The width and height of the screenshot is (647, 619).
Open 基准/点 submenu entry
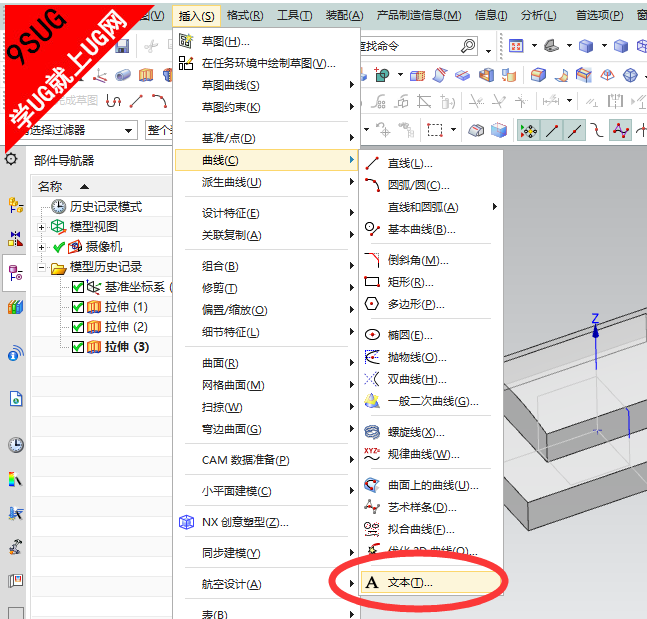pos(267,138)
